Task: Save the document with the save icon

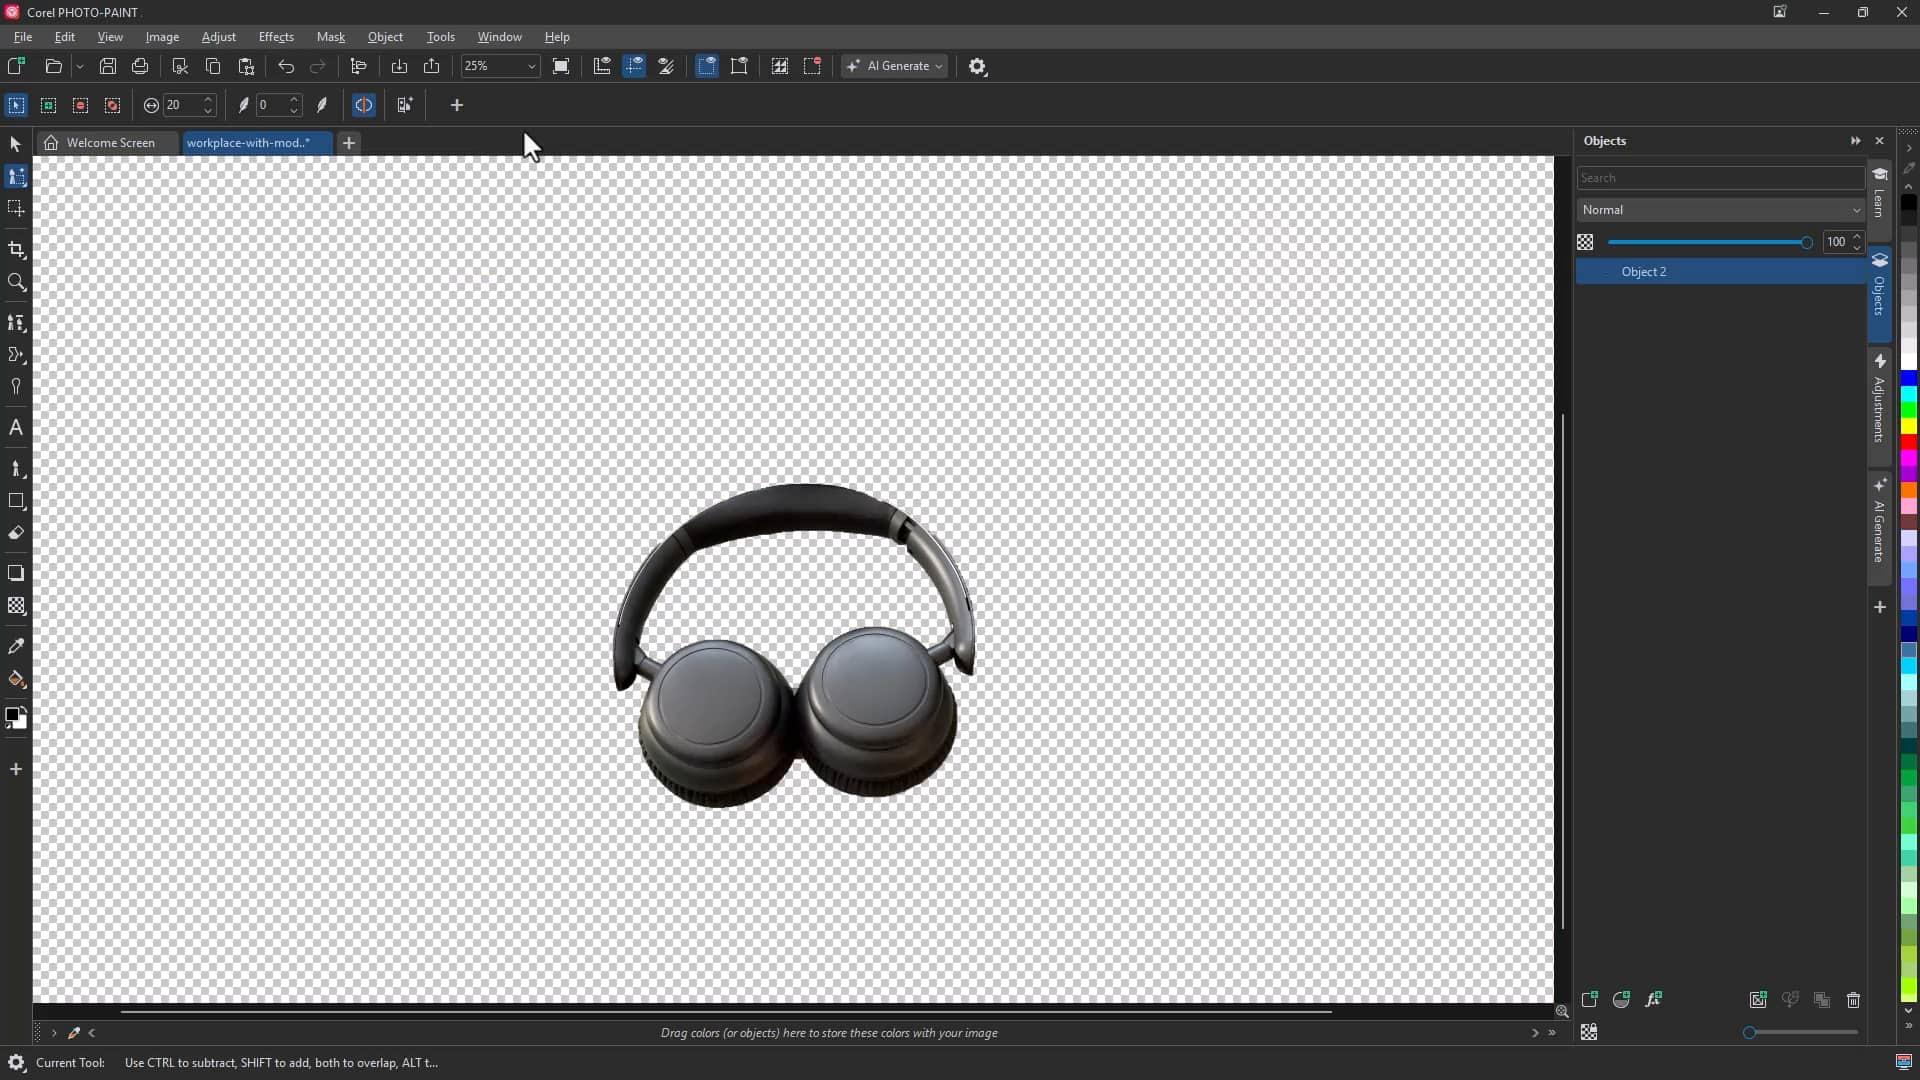Action: coord(107,66)
